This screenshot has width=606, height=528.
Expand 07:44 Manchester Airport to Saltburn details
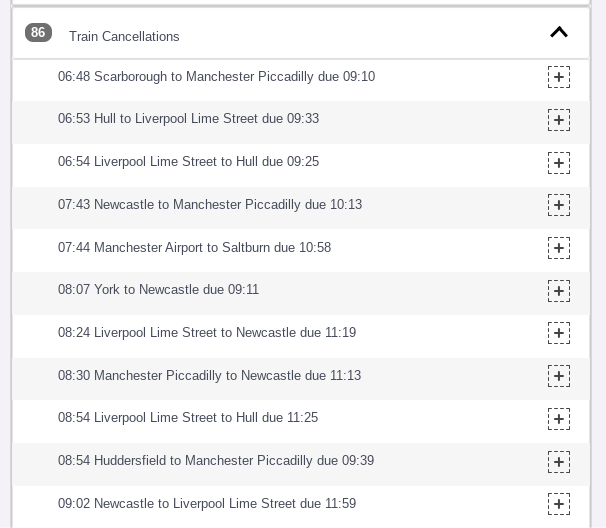(x=559, y=248)
